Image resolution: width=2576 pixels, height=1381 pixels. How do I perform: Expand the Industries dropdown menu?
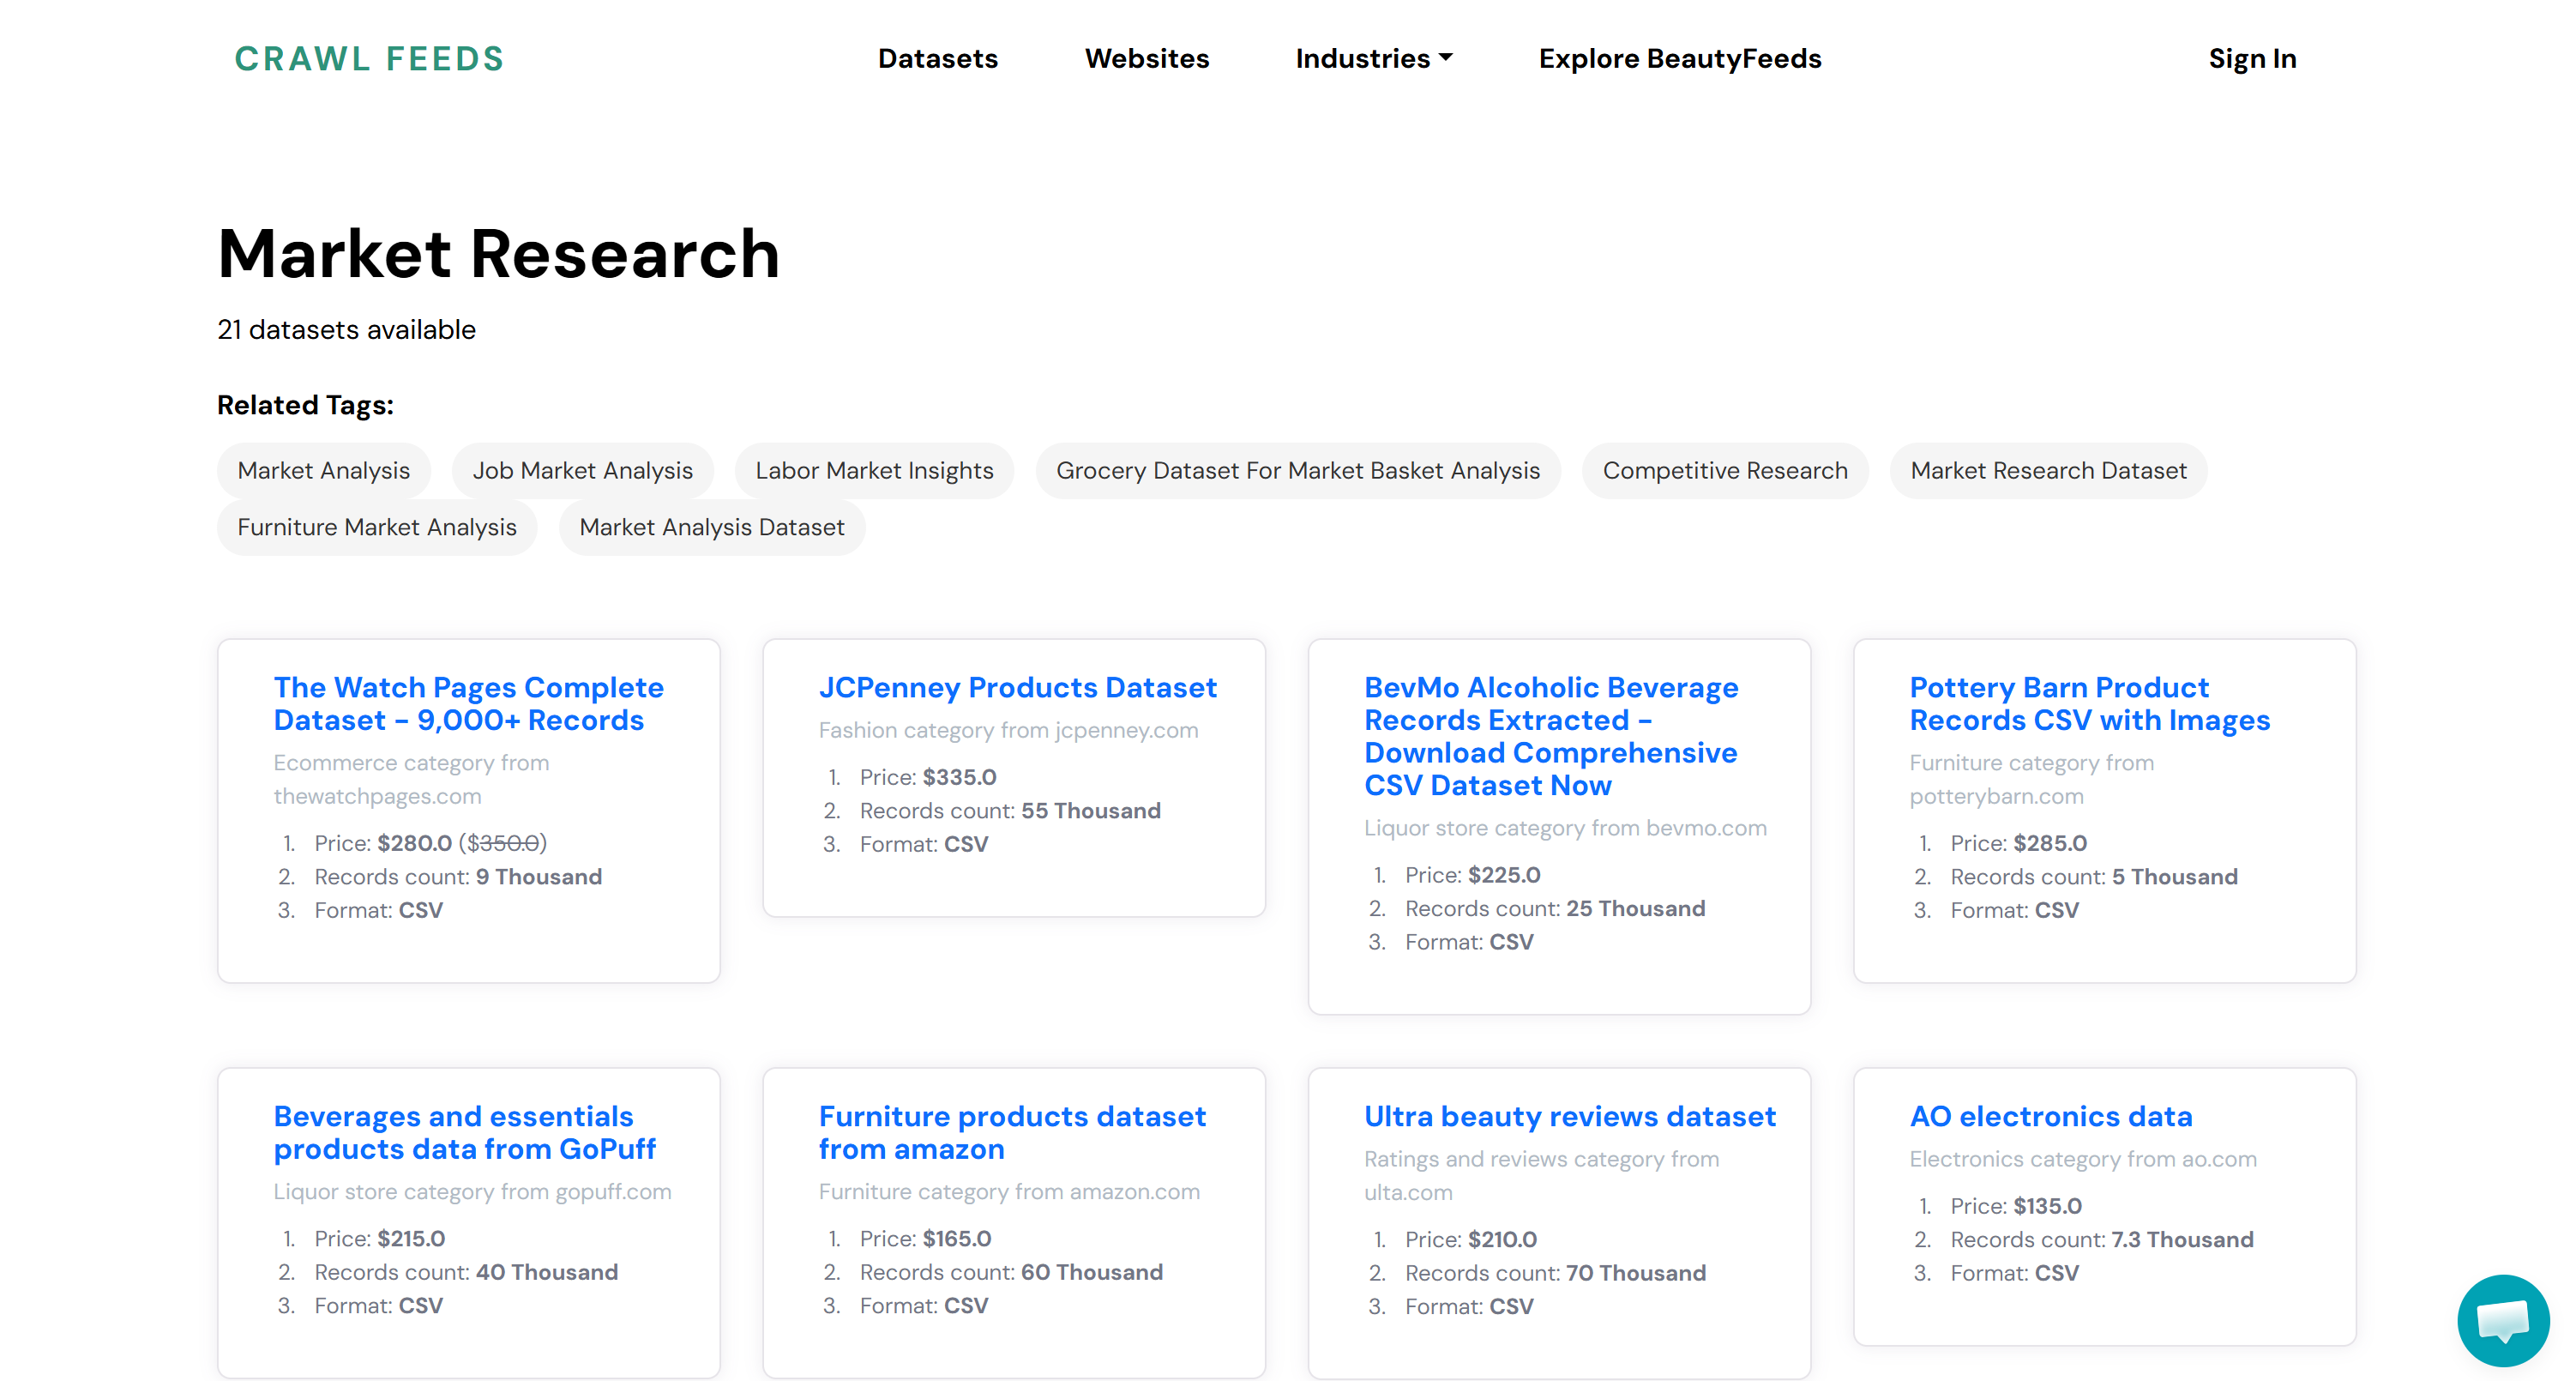tap(1373, 59)
